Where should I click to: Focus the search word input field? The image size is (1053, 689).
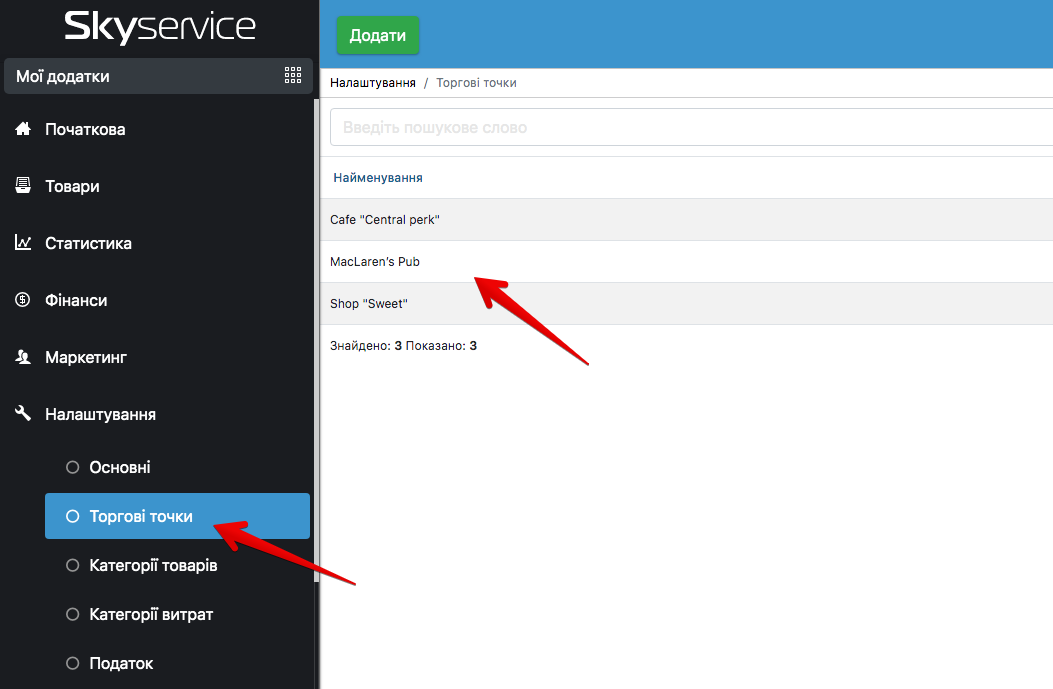pyautogui.click(x=690, y=128)
